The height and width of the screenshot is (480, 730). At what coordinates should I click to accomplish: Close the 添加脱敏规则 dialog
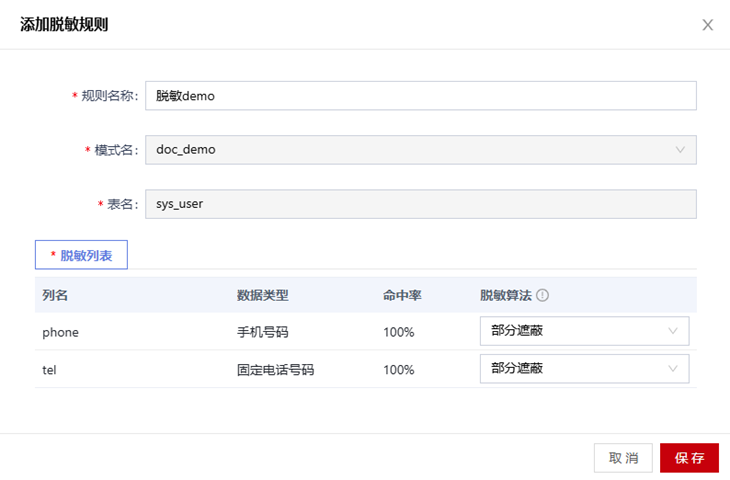click(707, 25)
